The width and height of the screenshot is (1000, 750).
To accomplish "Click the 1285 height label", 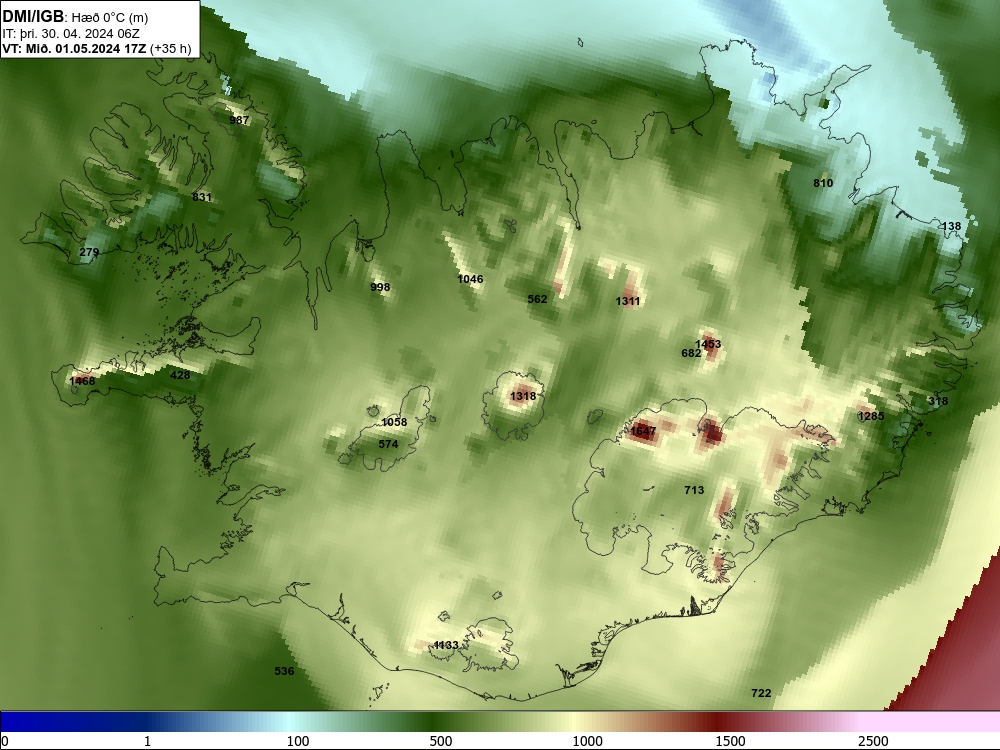I will coord(871,416).
